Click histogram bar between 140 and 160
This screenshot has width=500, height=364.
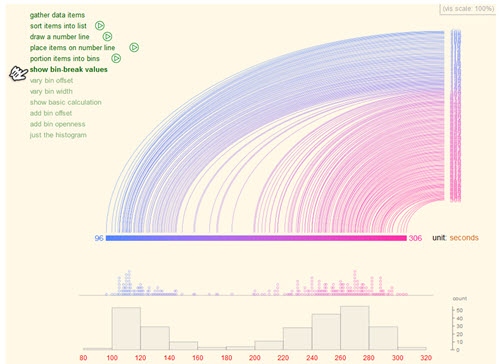pos(183,345)
